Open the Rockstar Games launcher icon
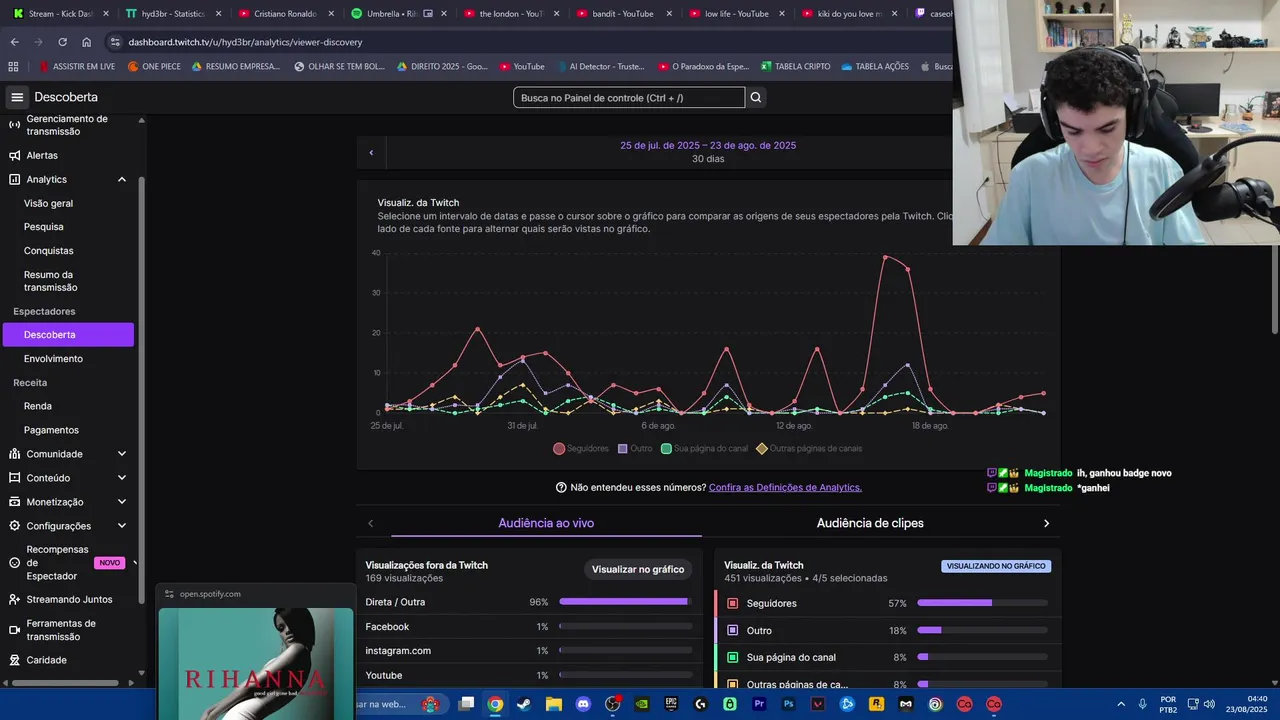 coord(876,704)
